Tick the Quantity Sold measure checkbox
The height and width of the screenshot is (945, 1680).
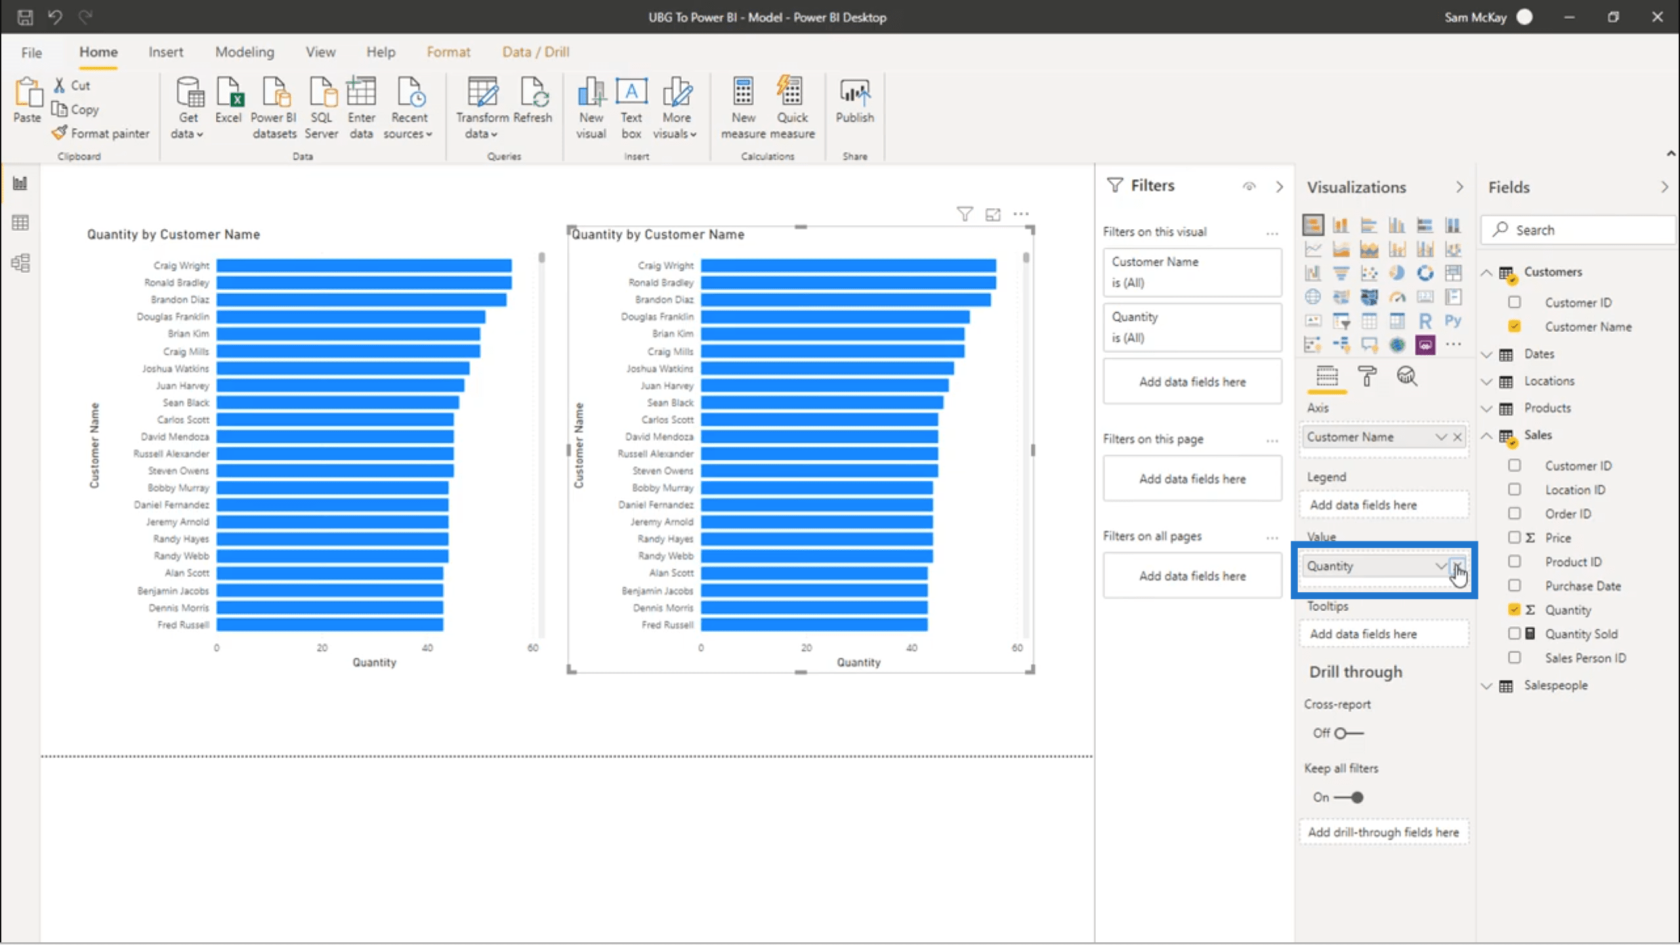(1515, 634)
